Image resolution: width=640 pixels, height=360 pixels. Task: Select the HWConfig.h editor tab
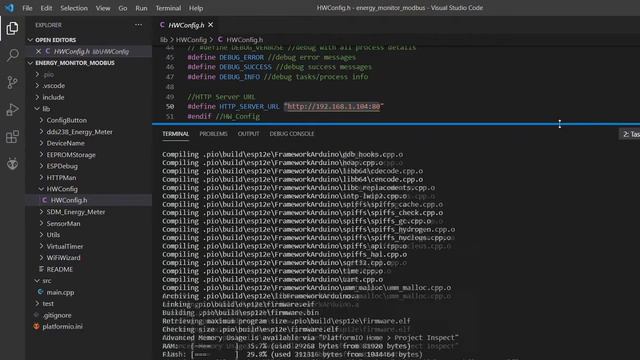[x=187, y=25]
